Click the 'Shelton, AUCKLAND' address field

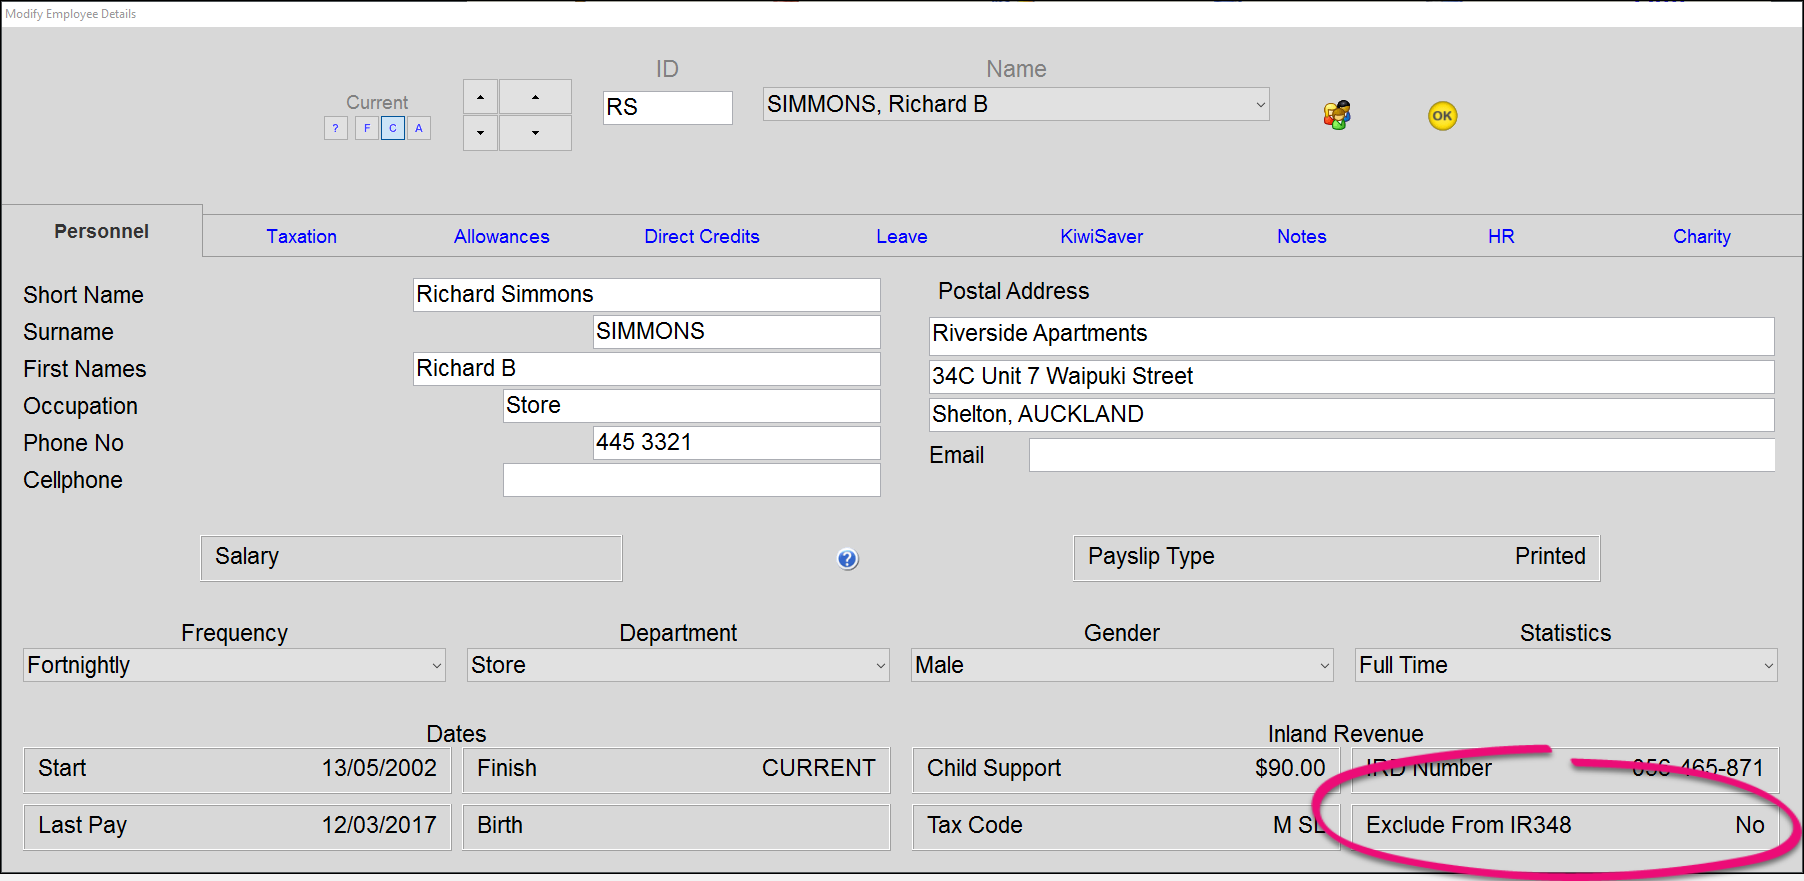click(x=1352, y=415)
